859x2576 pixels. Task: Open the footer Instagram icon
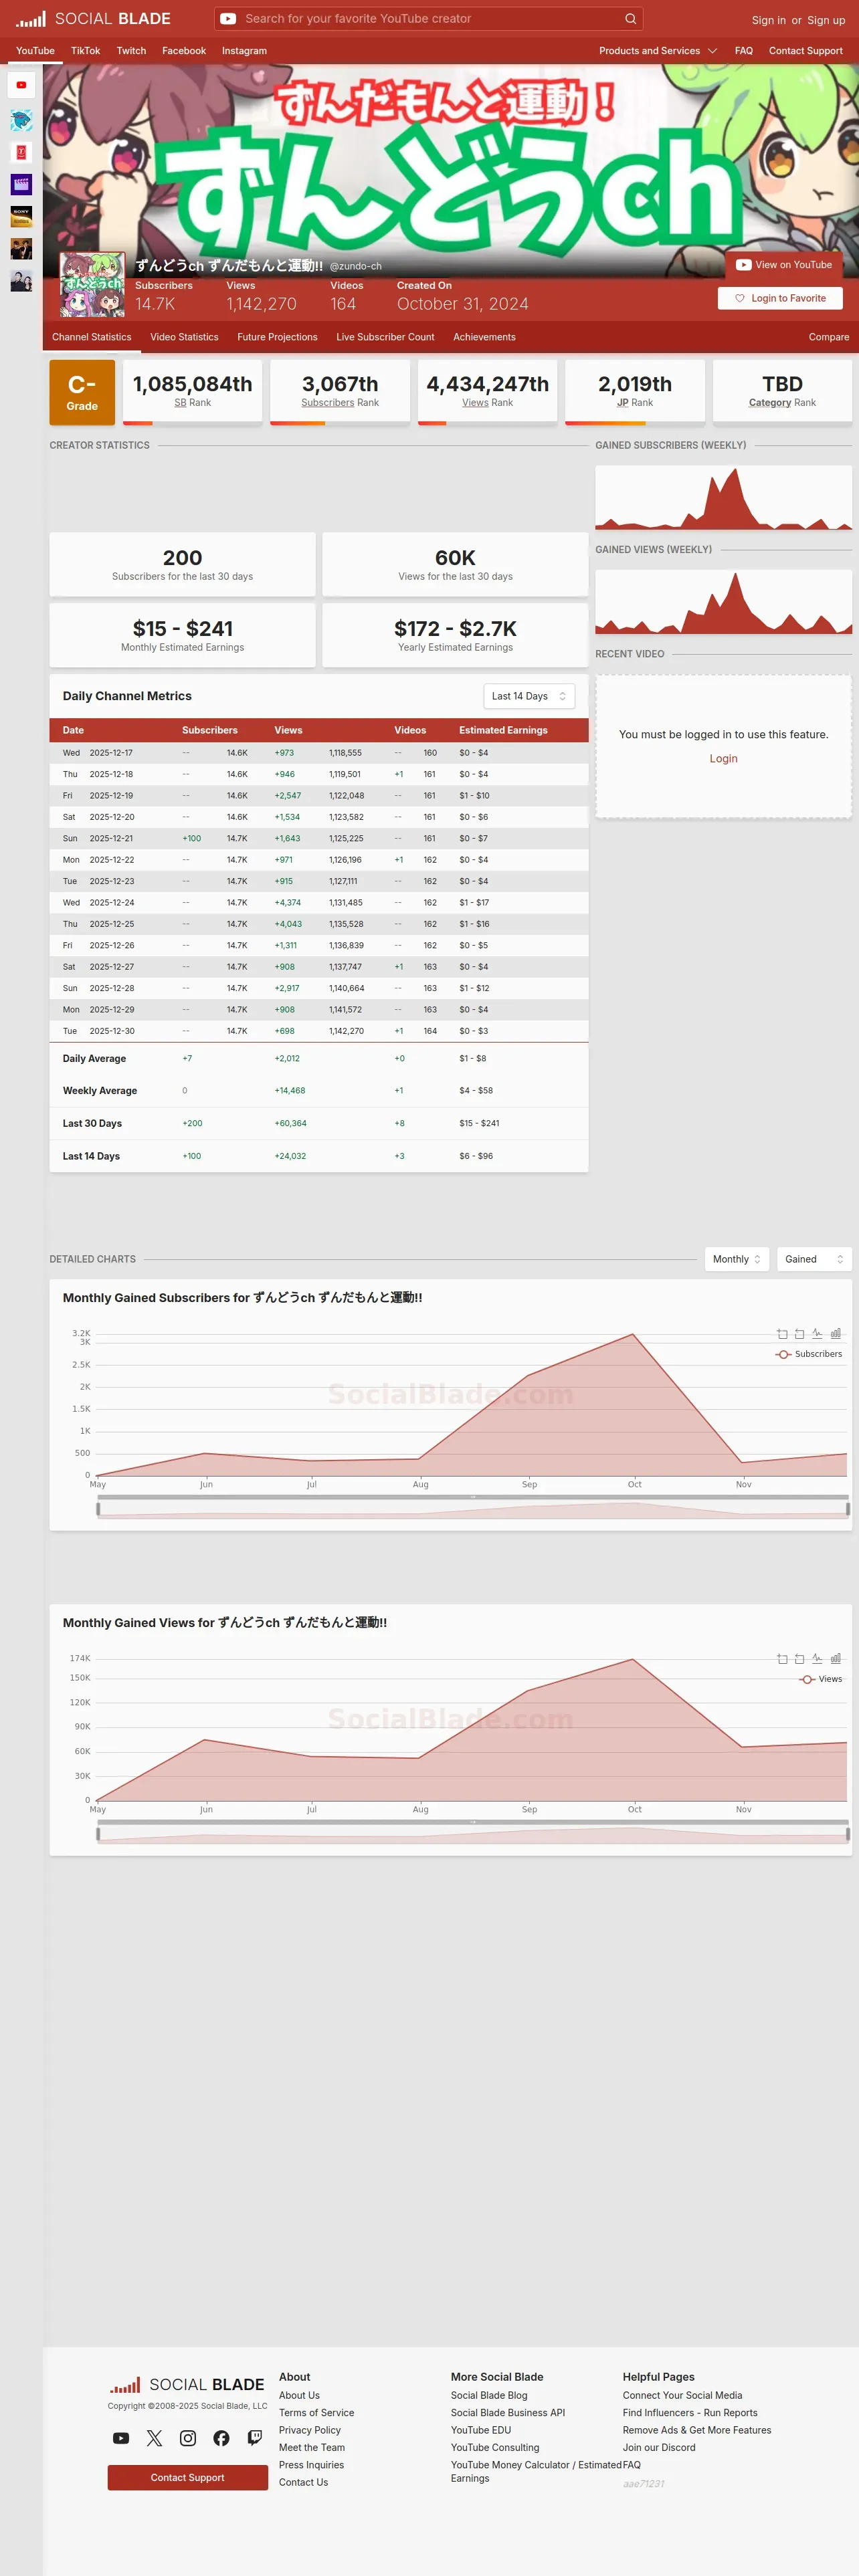pos(188,2438)
